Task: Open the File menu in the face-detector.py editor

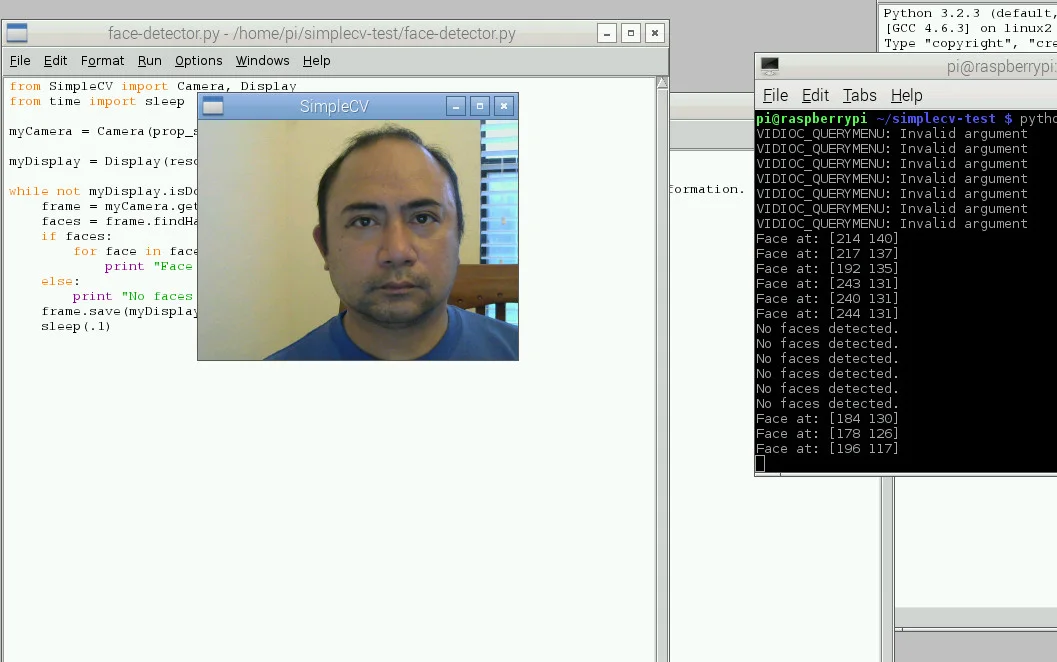Action: coord(19,60)
